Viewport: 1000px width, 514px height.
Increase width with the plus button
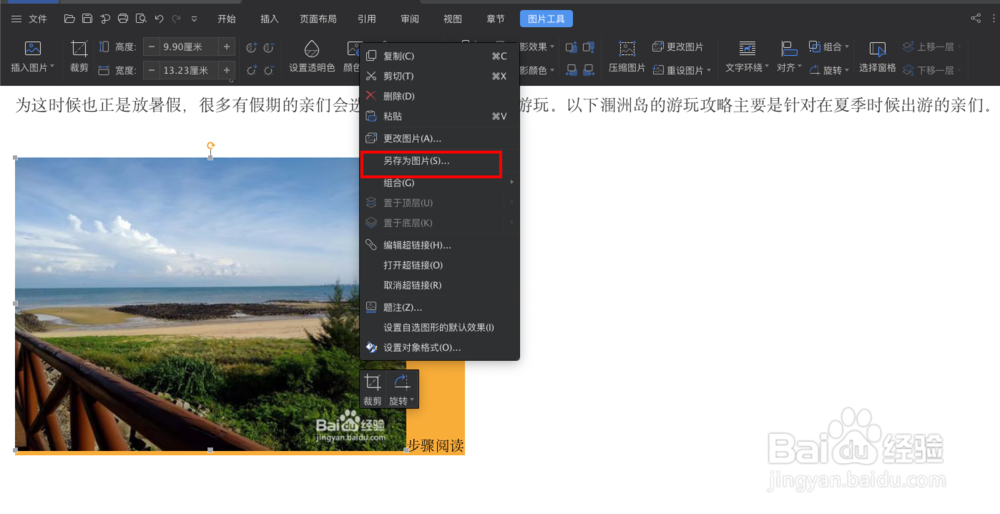click(226, 70)
